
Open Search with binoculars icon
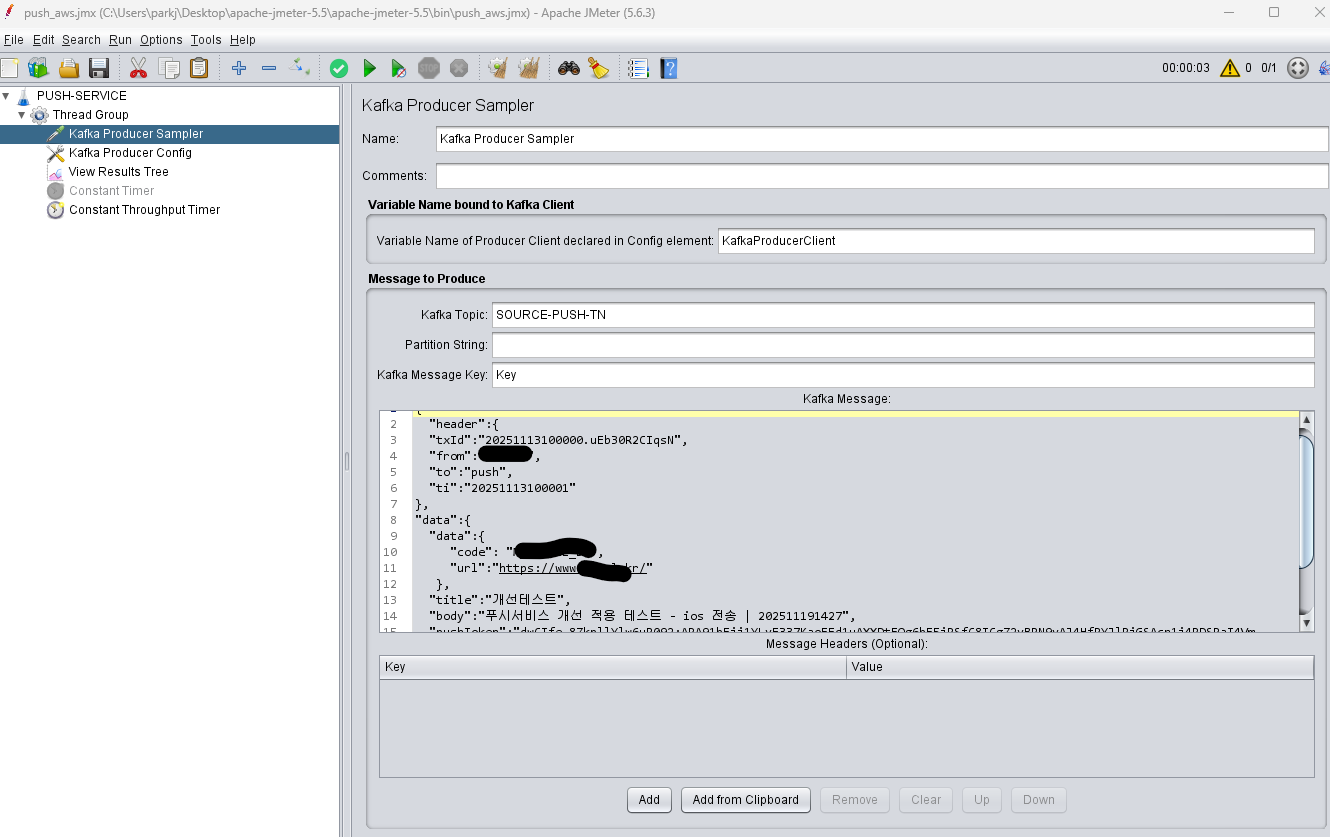[569, 68]
